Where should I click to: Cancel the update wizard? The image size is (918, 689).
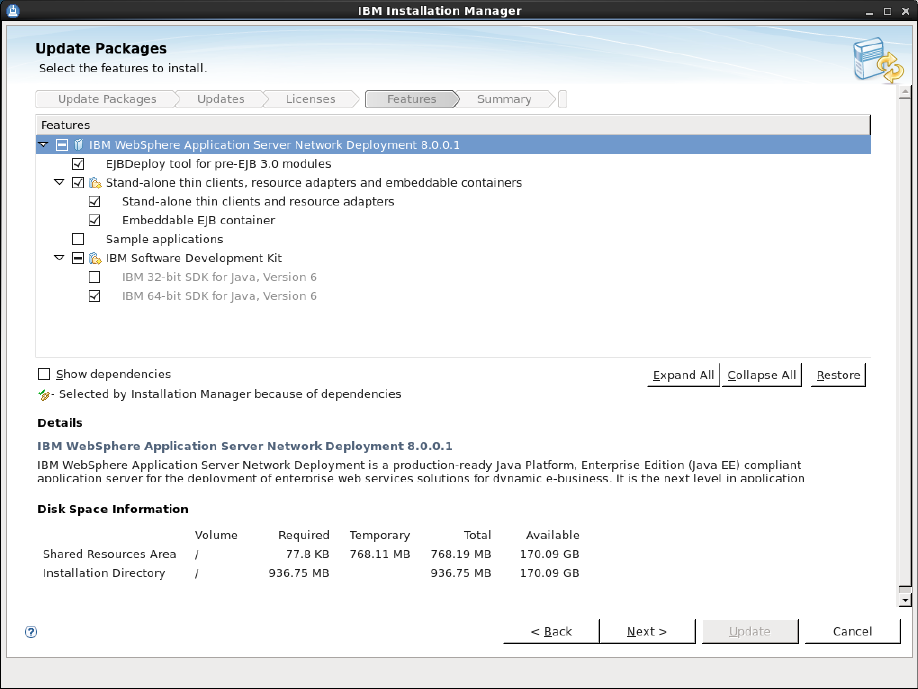pyautogui.click(x=852, y=632)
